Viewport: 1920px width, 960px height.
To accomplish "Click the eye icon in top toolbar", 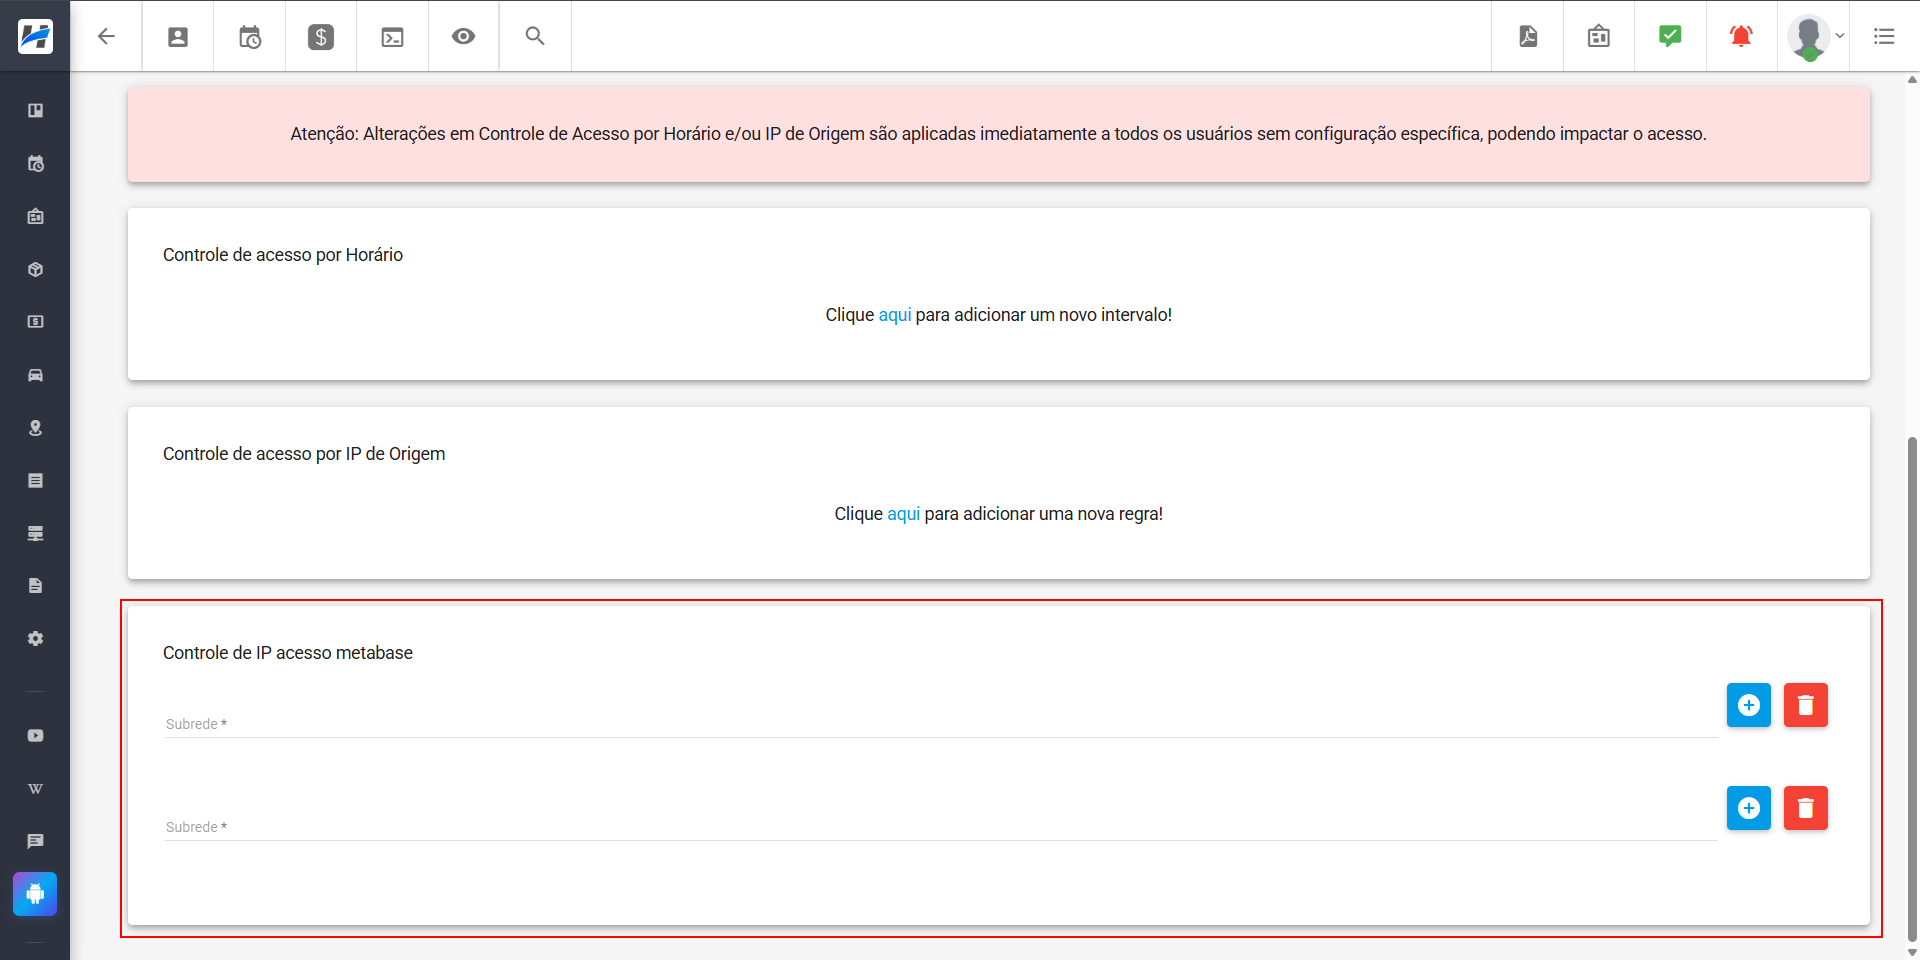I will pos(463,37).
